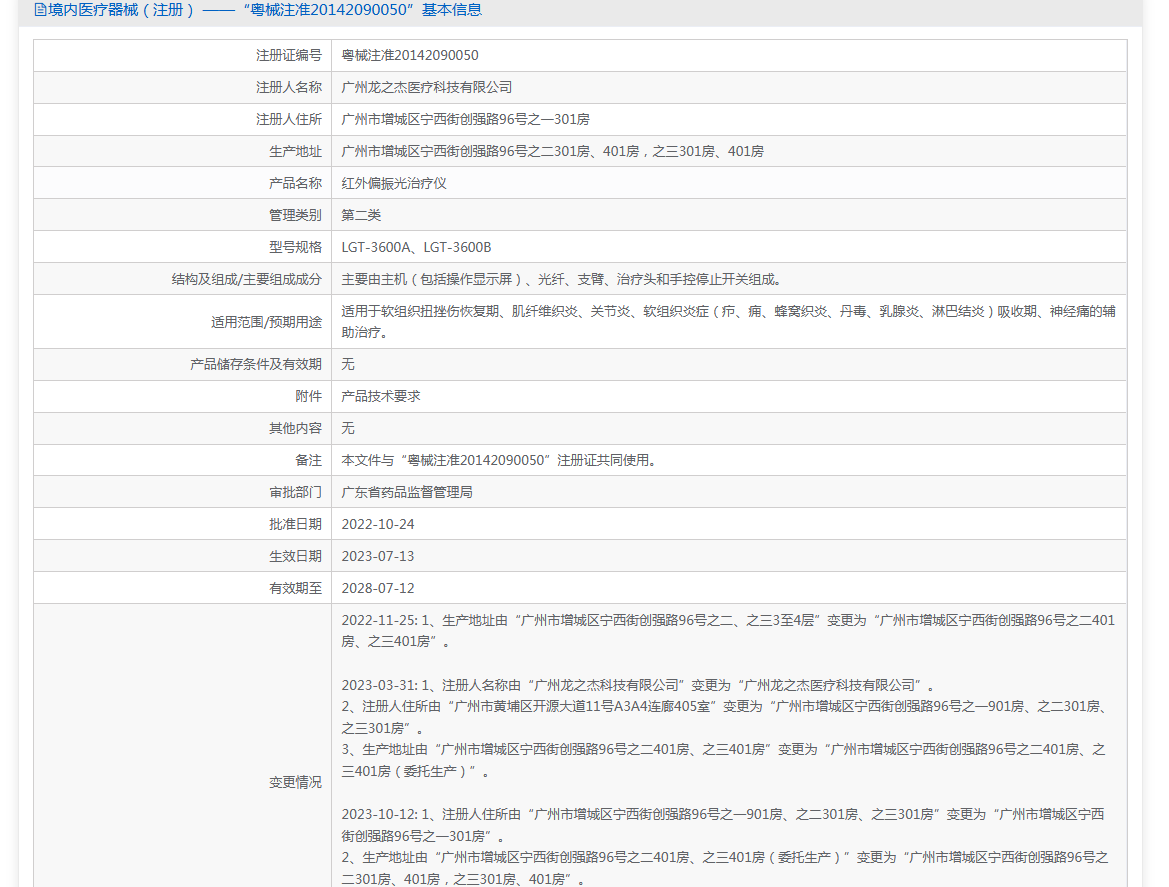Click the 注册人名称 label cell

(183, 87)
